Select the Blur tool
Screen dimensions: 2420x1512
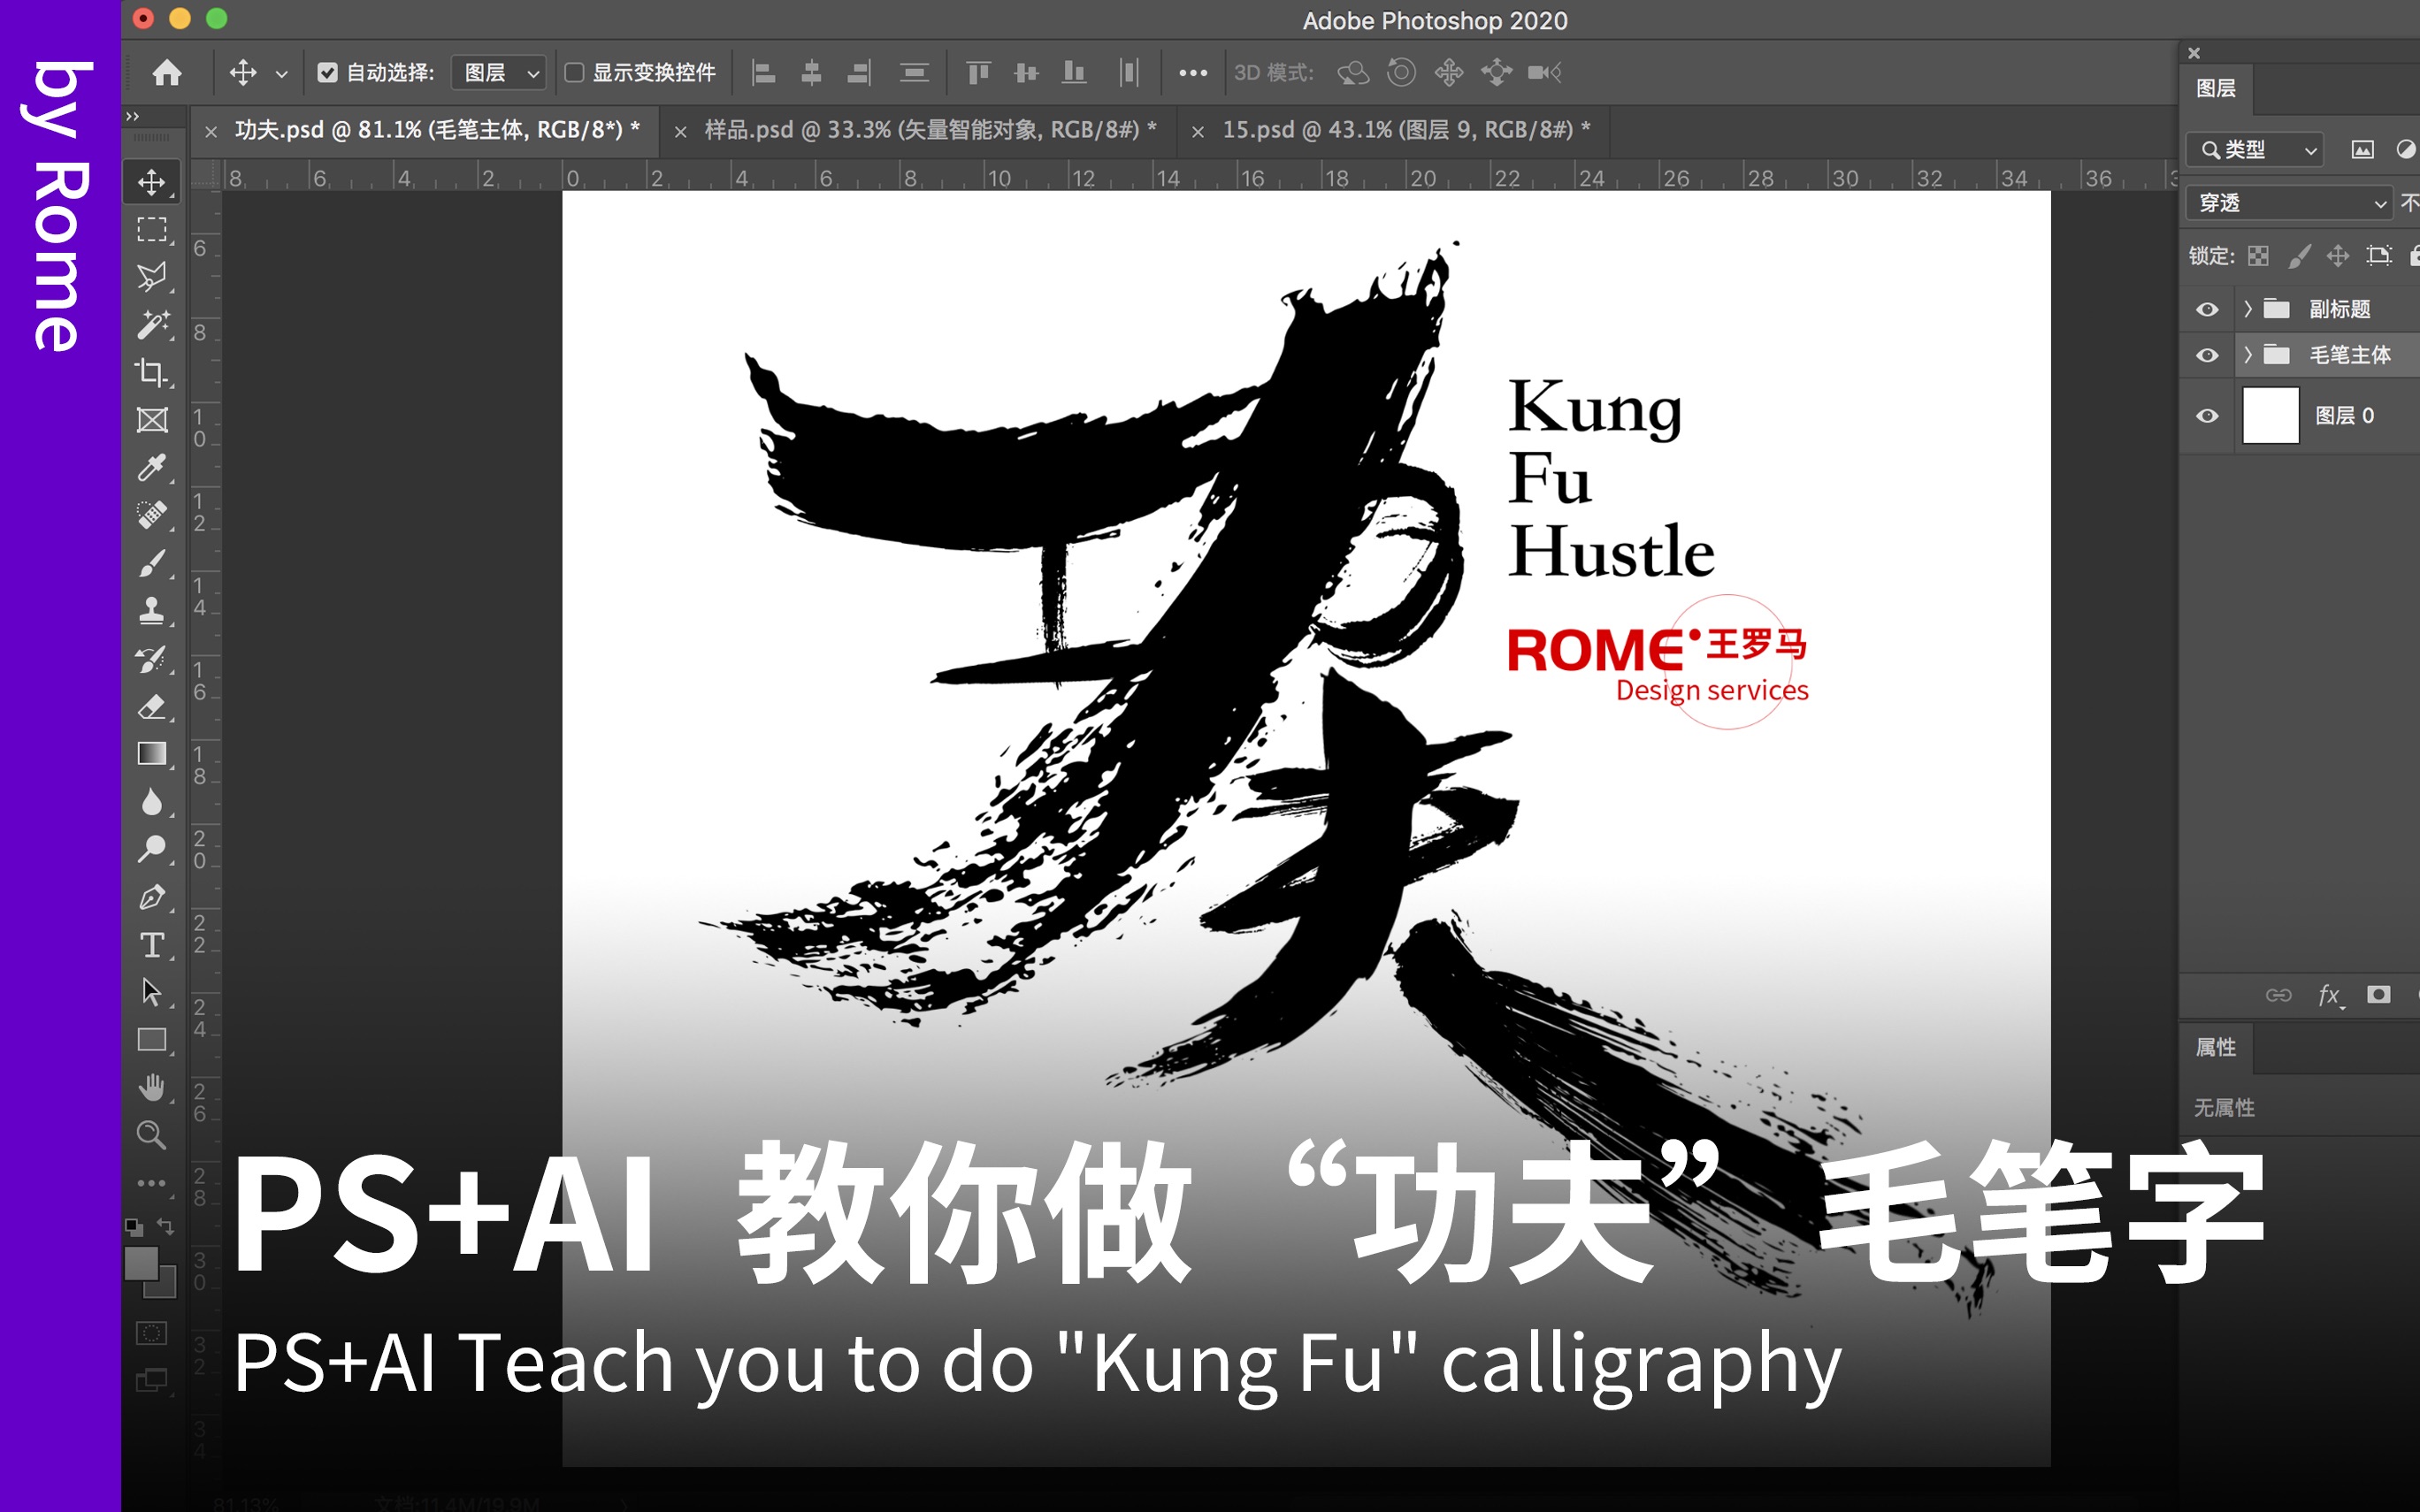click(152, 801)
